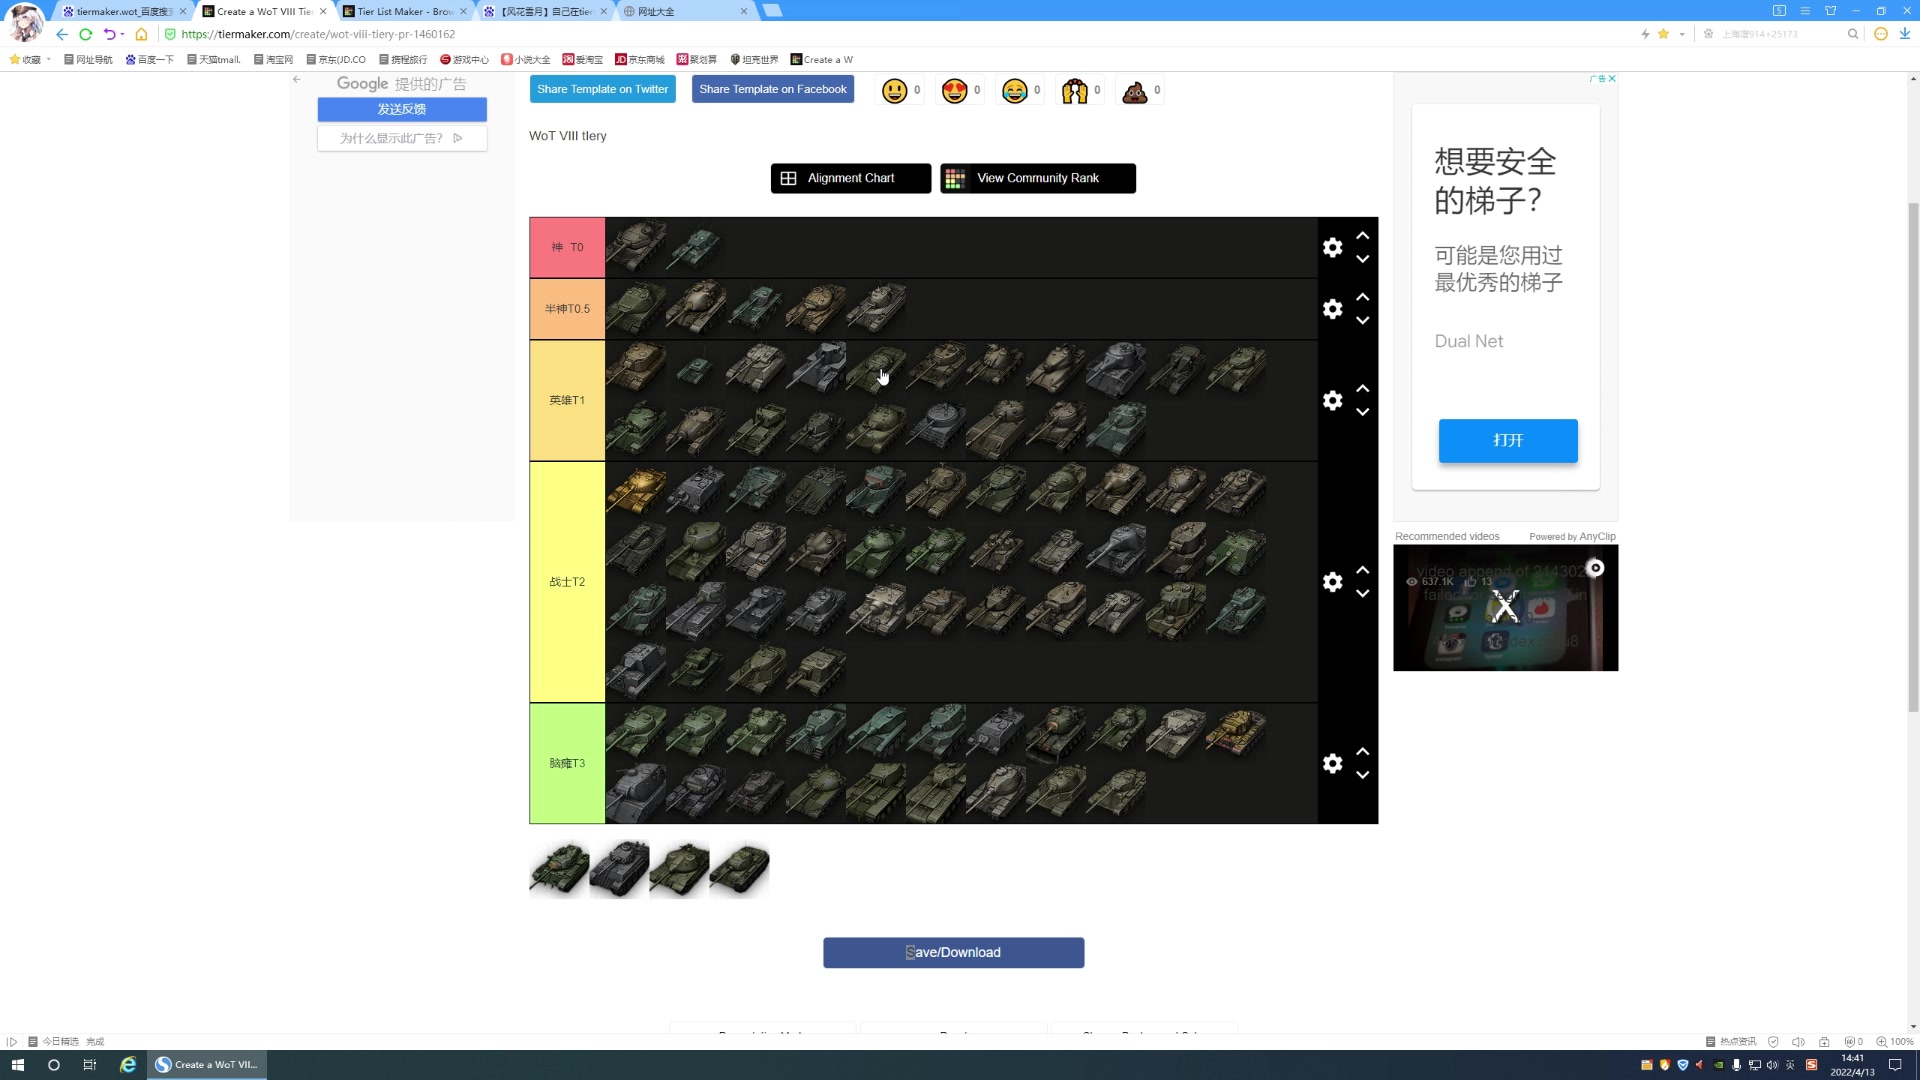Viewport: 1920px width, 1080px height.
Task: Click Share Template on Twitter button
Action: click(602, 89)
